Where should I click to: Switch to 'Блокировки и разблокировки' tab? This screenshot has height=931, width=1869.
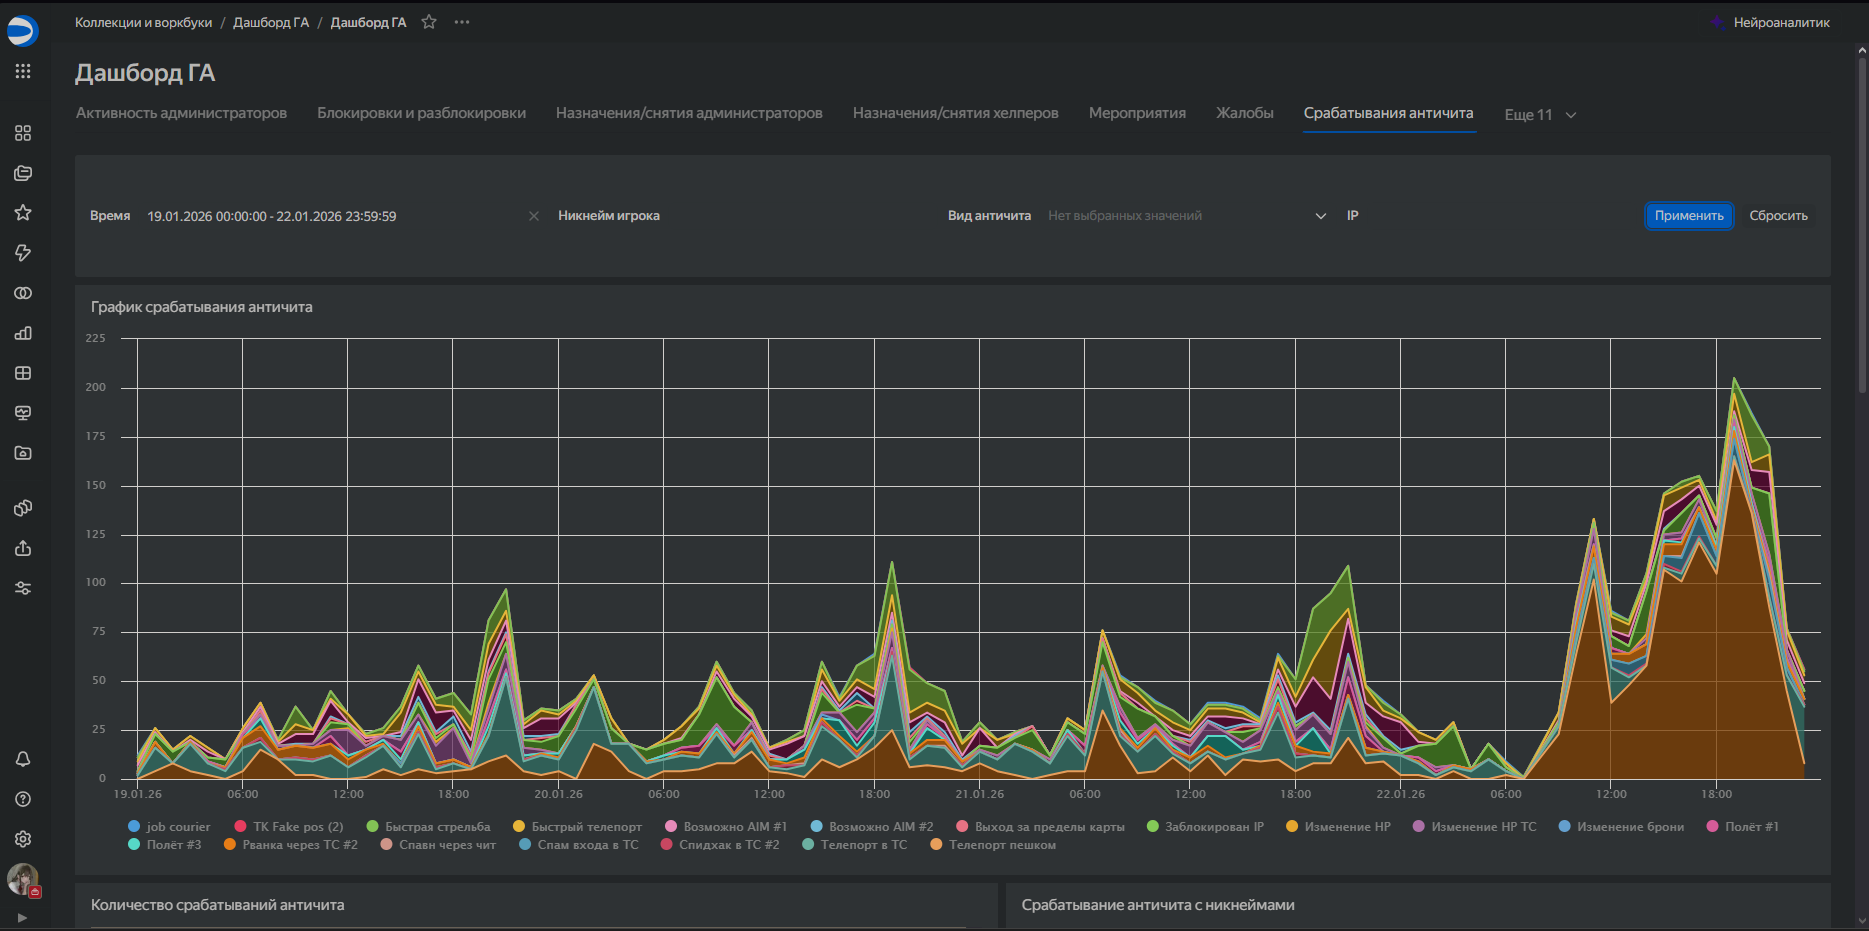tap(421, 113)
